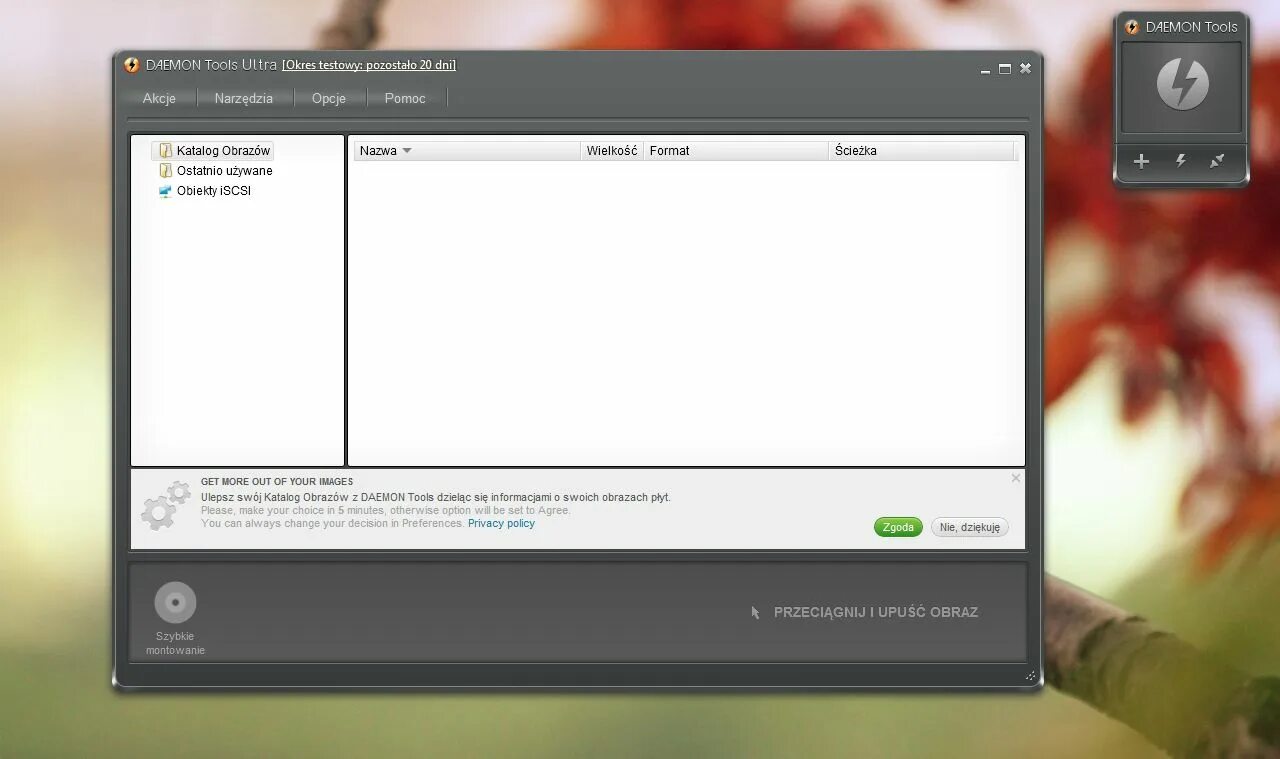Decline with the Nie, dziękuję button
Image resolution: width=1280 pixels, height=759 pixels.
[969, 527]
